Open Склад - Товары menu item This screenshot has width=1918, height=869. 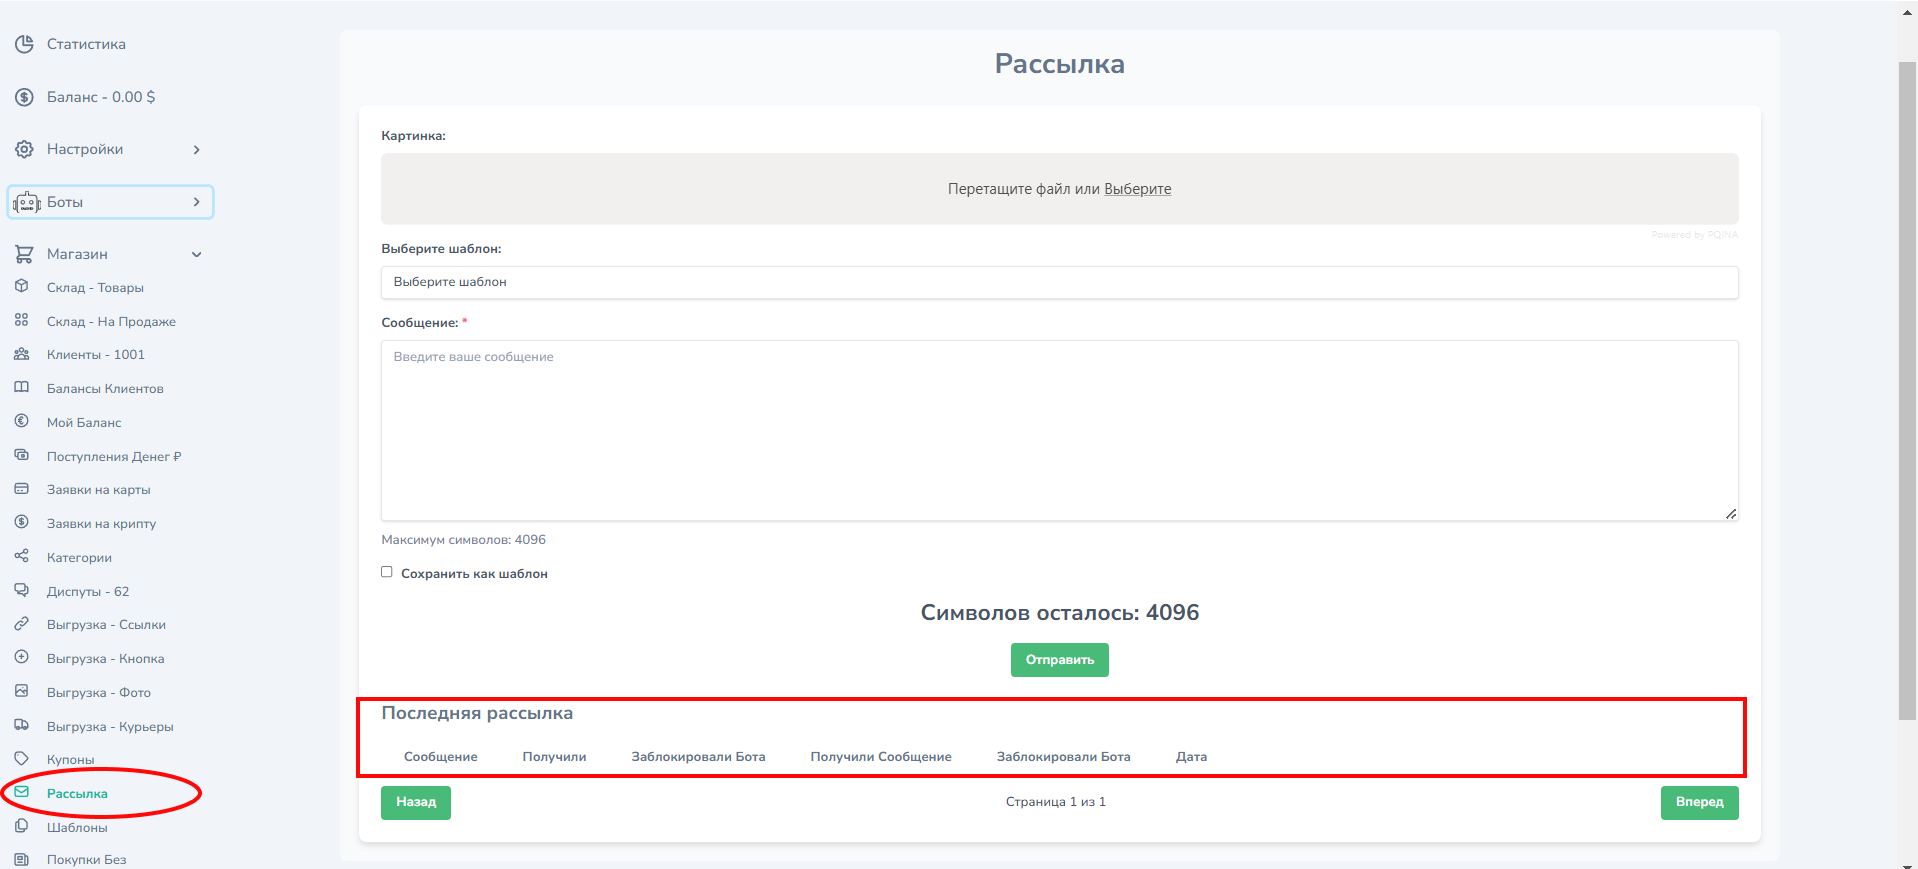pos(95,288)
